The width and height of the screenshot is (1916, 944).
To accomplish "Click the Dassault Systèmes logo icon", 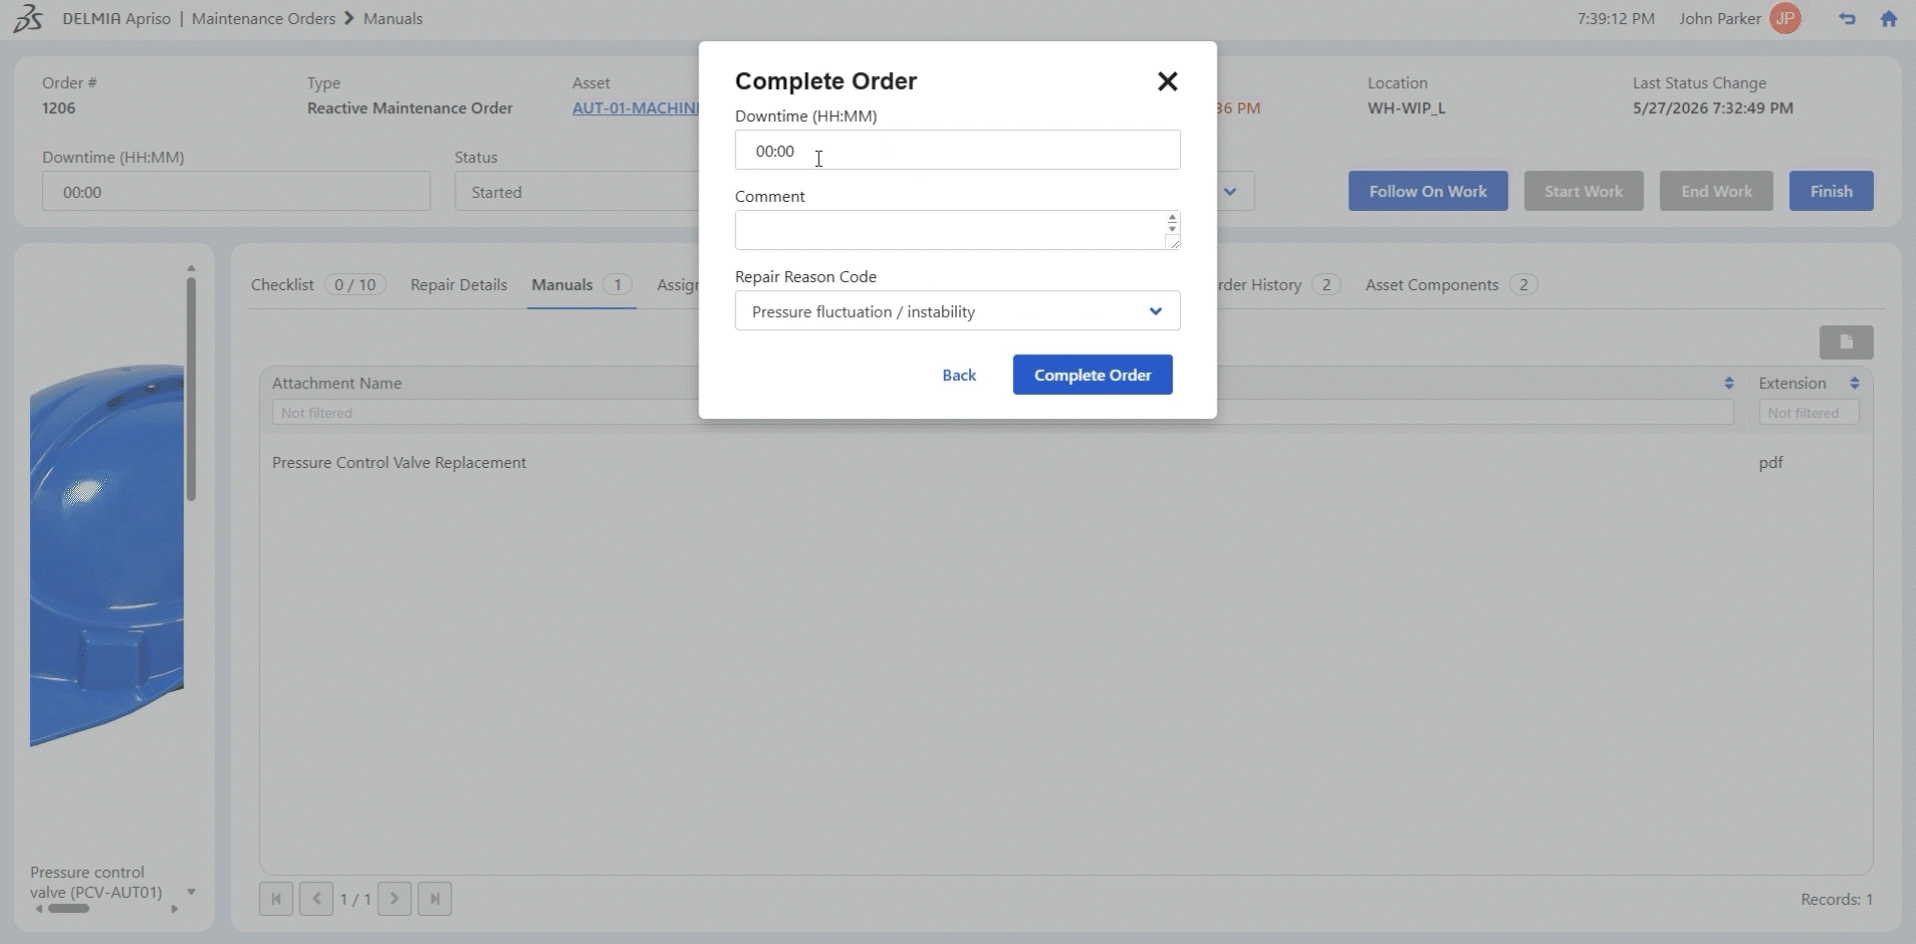I will 28,18.
